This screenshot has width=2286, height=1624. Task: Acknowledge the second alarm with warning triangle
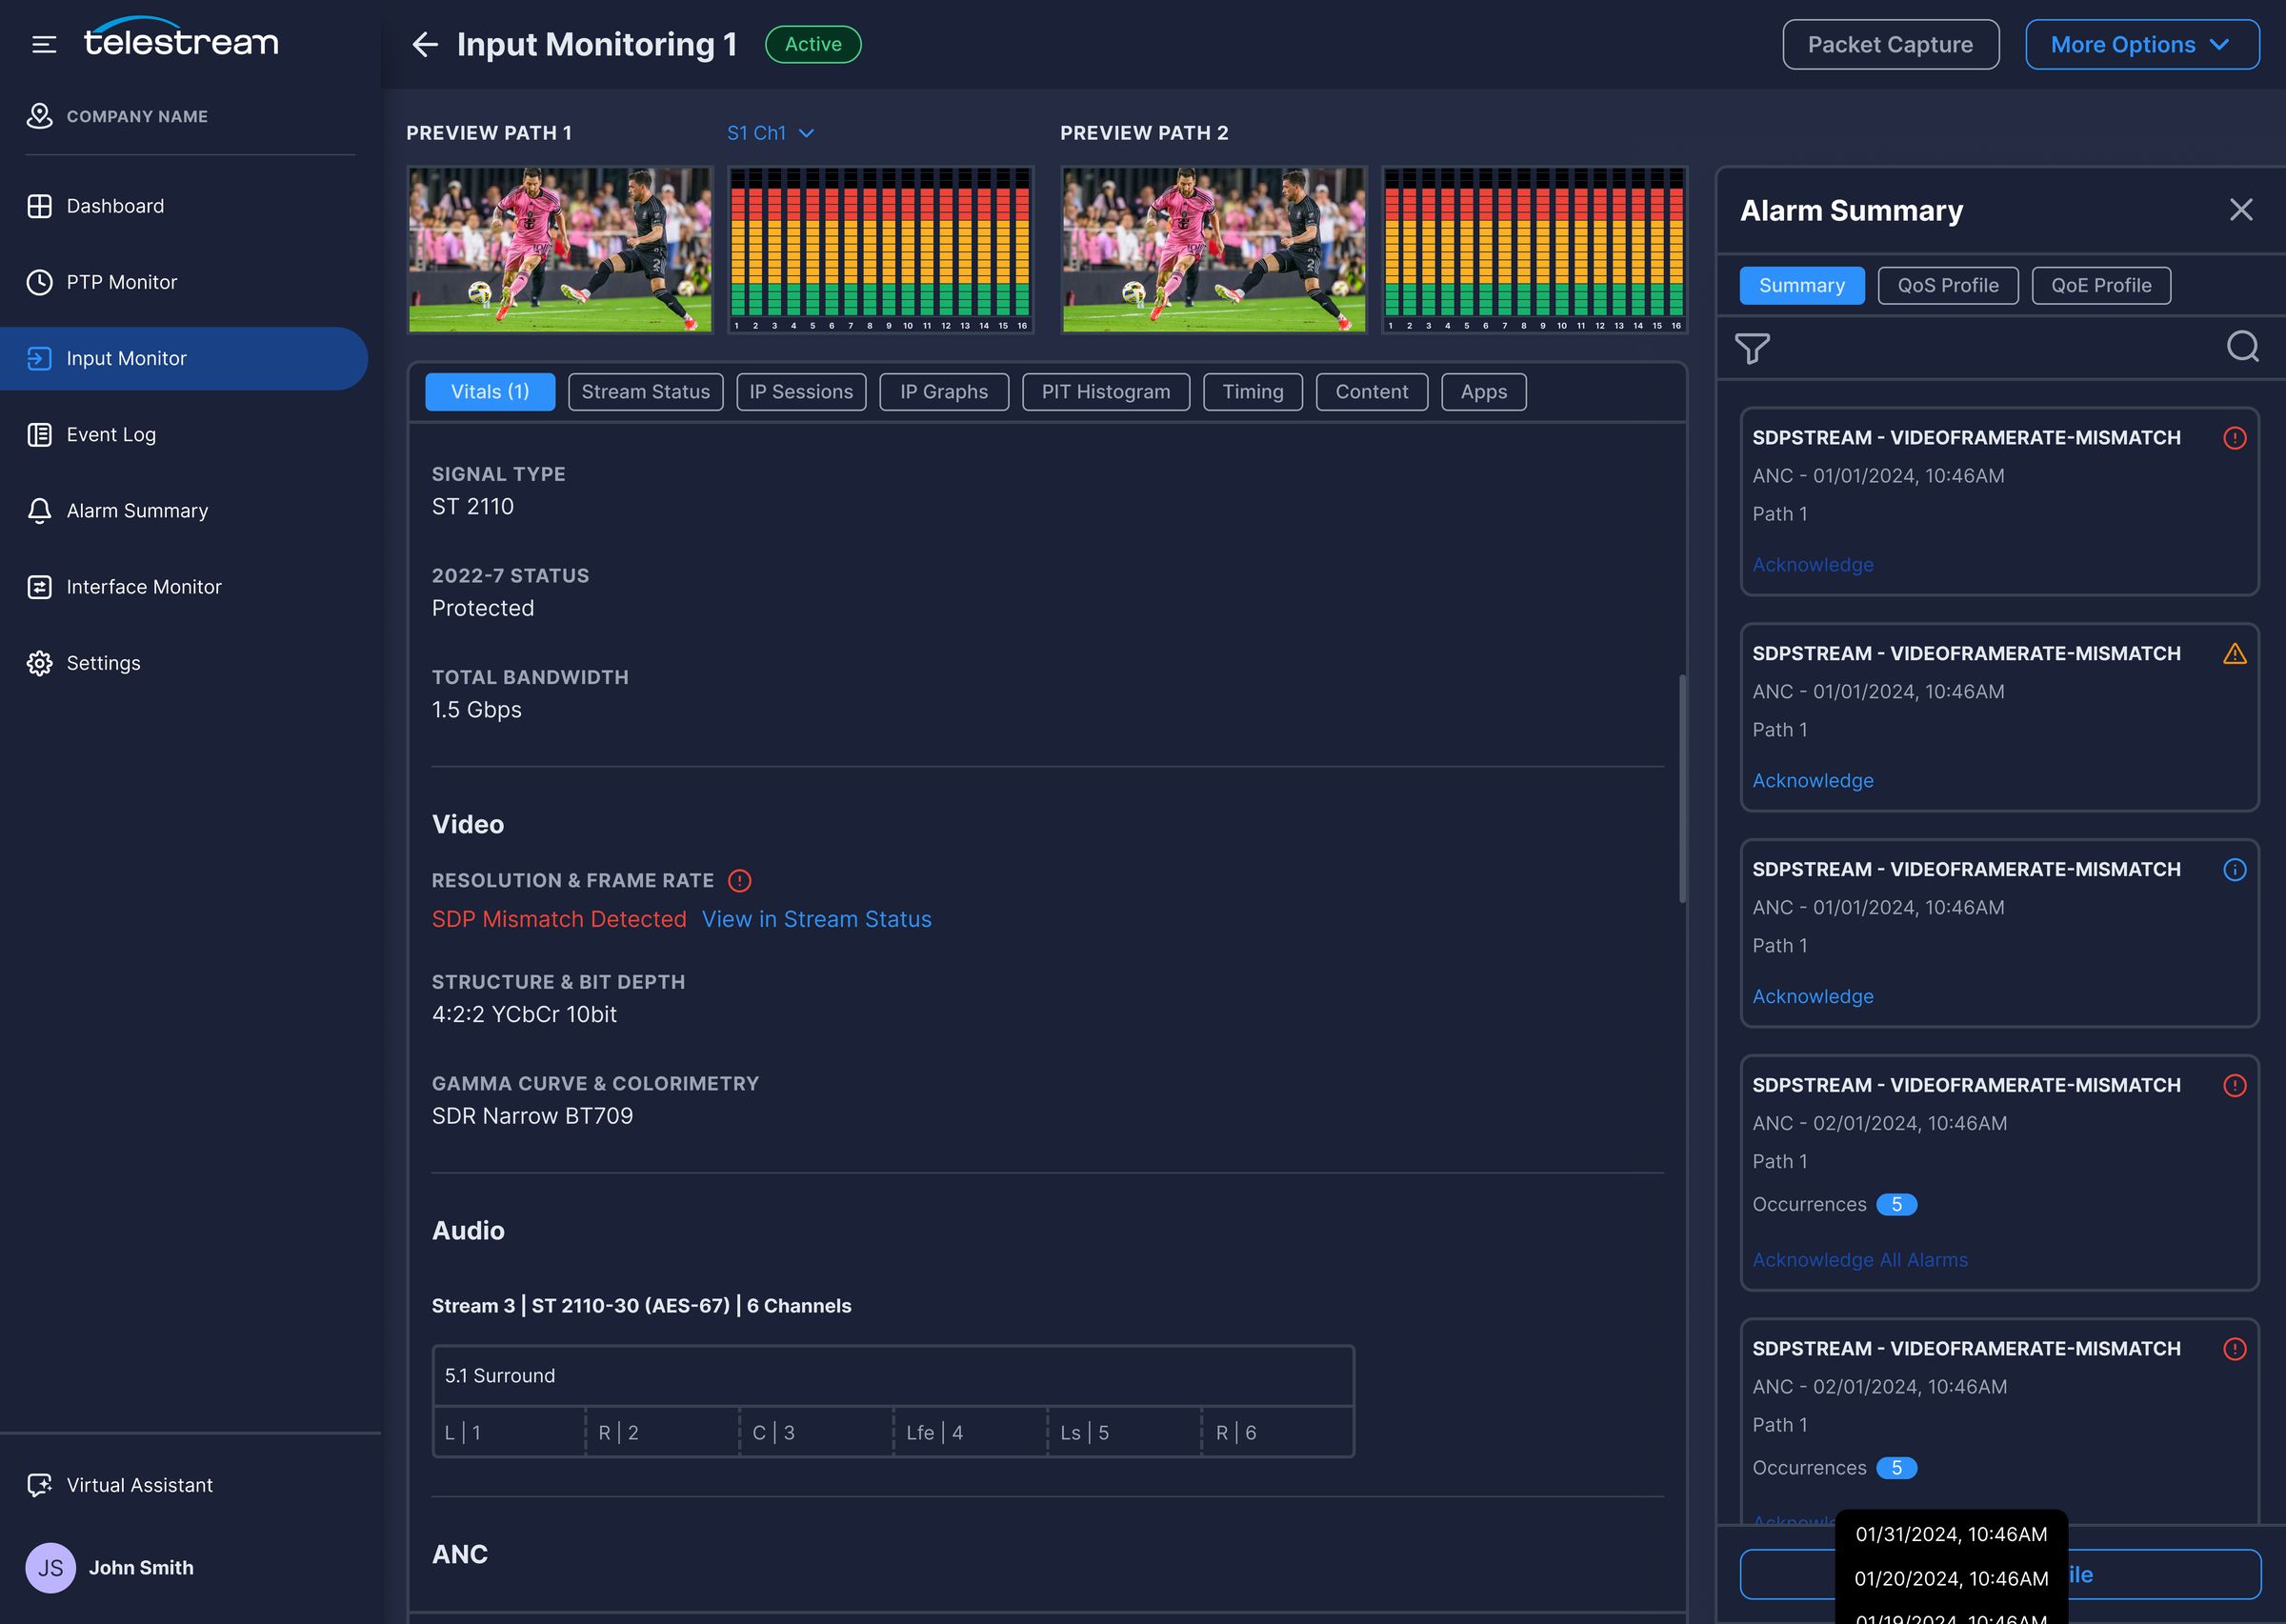click(1813, 781)
